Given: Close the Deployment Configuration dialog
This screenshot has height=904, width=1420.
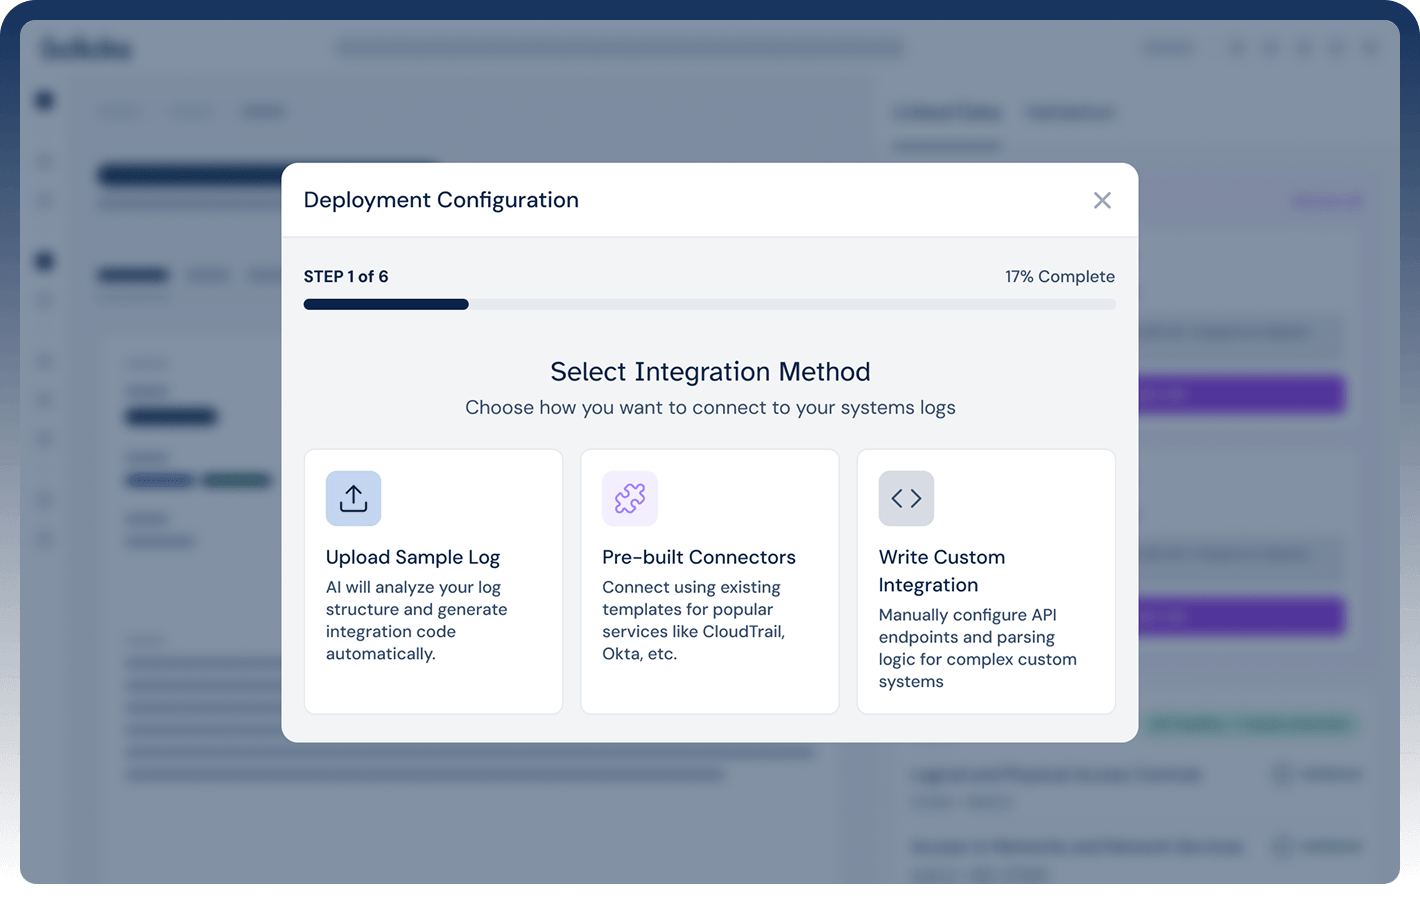Looking at the screenshot, I should coord(1102,200).
